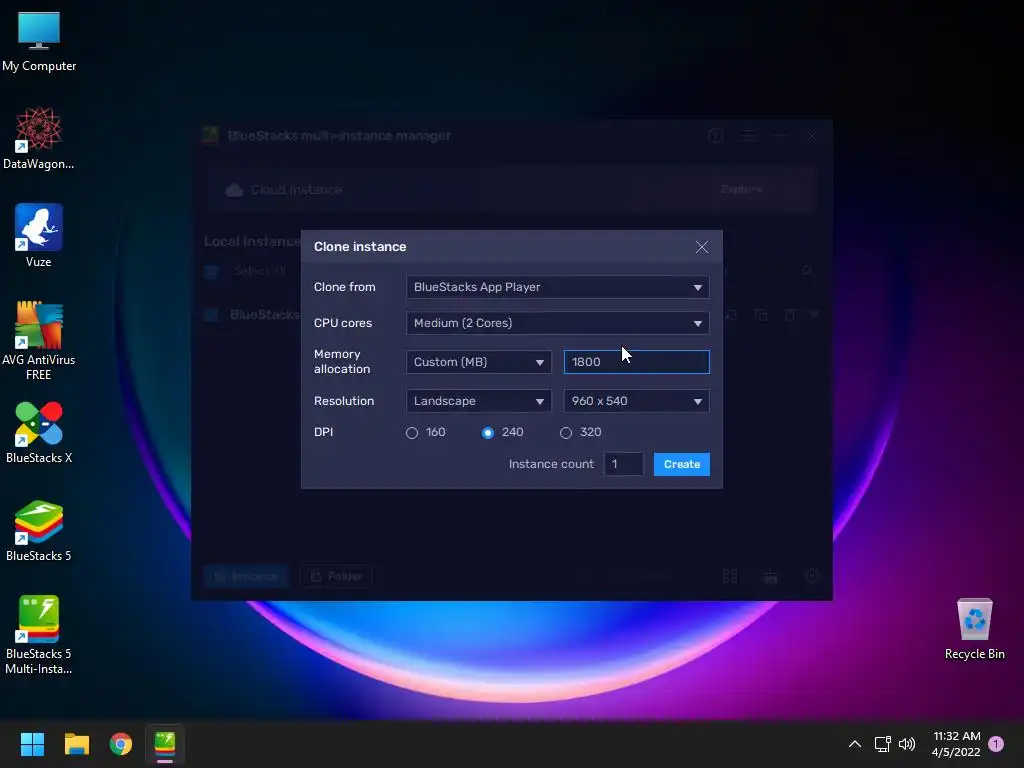
Task: Click the BlueStacks taskbar icon
Action: (165, 744)
